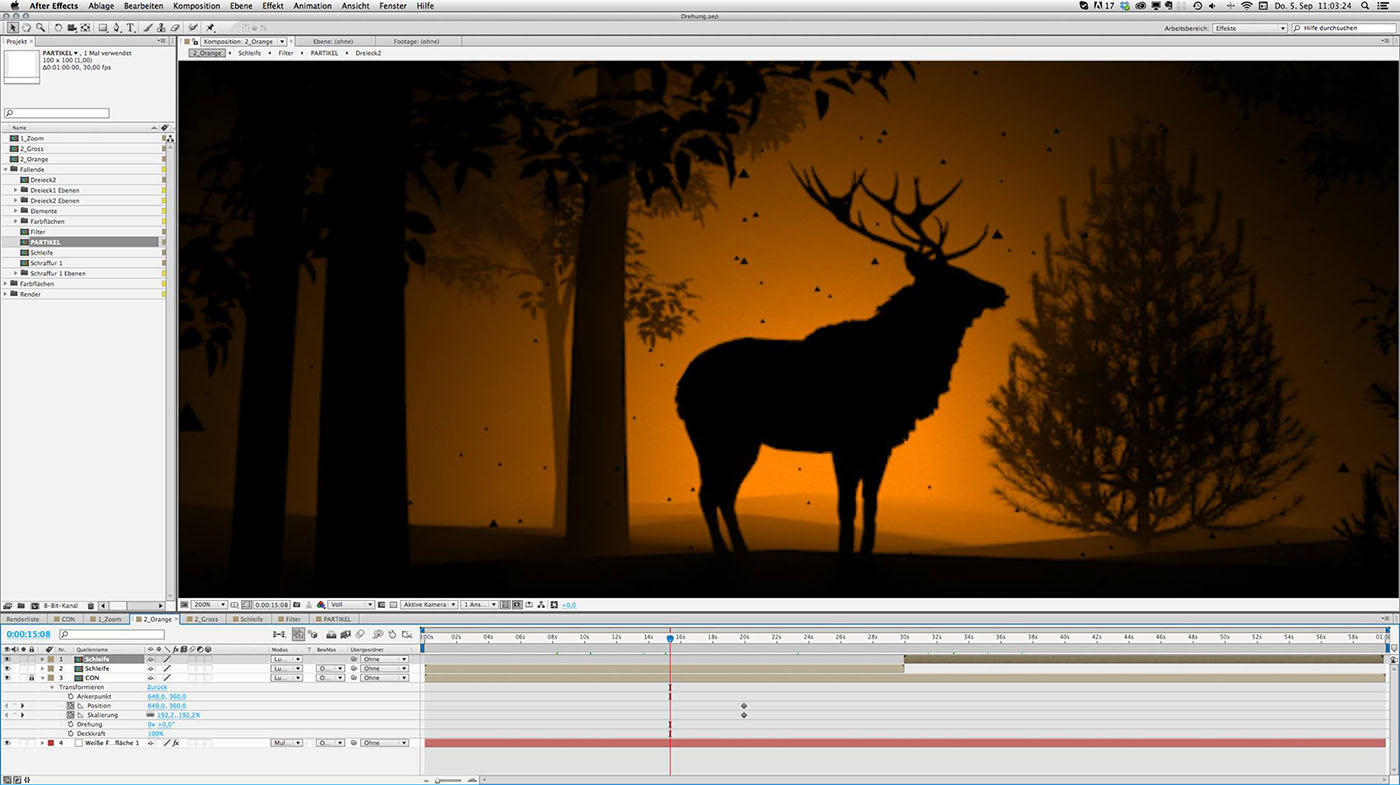Toggle visibility of layer 2 Schleife

[7, 669]
